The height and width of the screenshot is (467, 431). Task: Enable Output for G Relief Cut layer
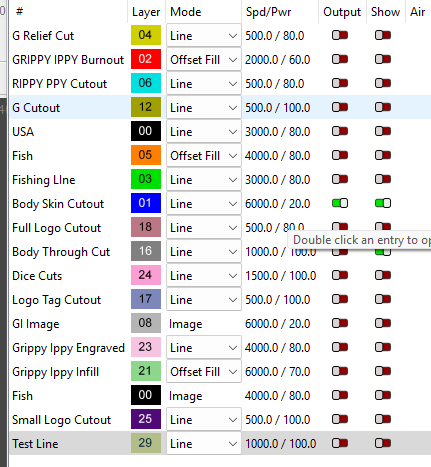point(340,35)
